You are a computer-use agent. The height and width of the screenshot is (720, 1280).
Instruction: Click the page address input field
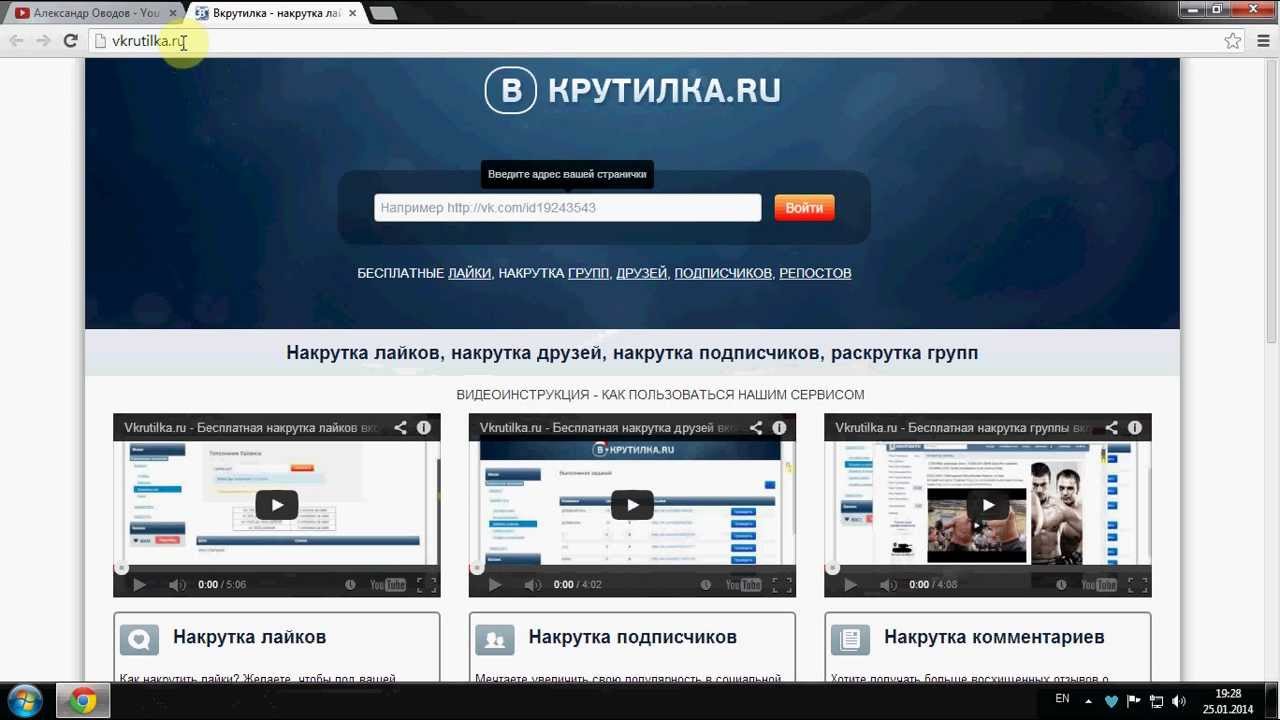567,208
